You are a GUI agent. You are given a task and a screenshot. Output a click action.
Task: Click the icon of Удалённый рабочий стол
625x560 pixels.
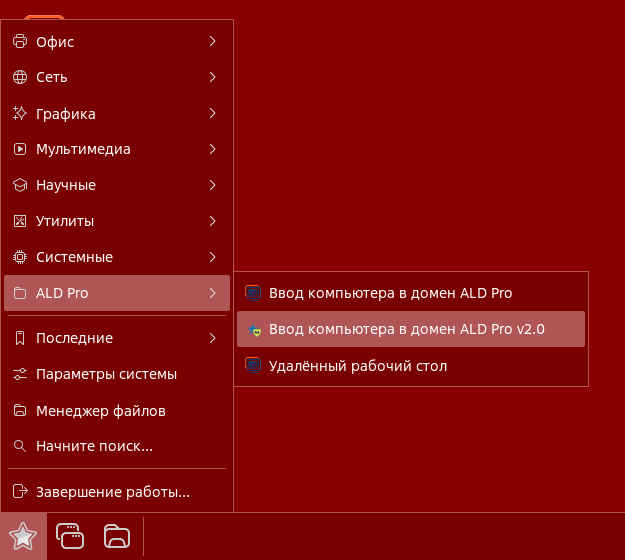[253, 365]
